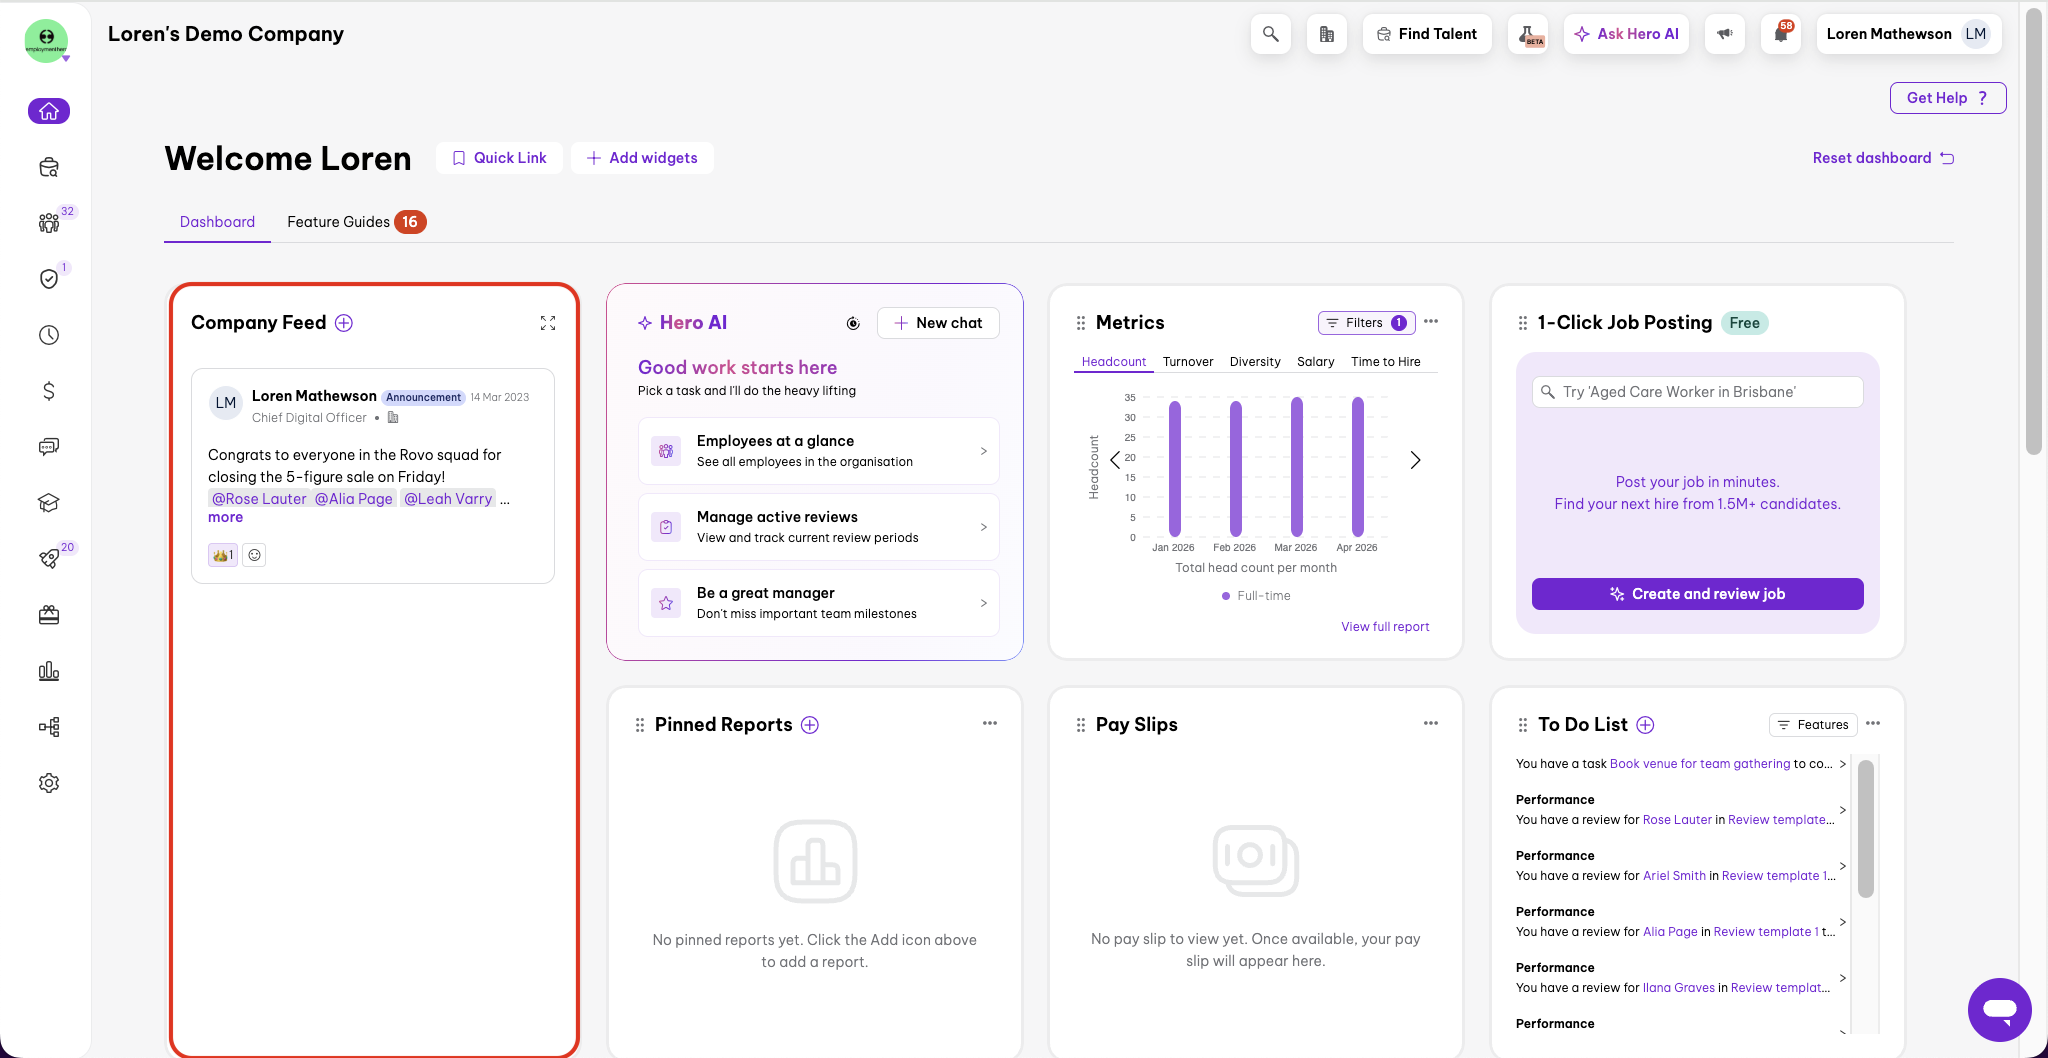The height and width of the screenshot is (1058, 2048).
Task: Click the Create and review job button
Action: pos(1697,594)
